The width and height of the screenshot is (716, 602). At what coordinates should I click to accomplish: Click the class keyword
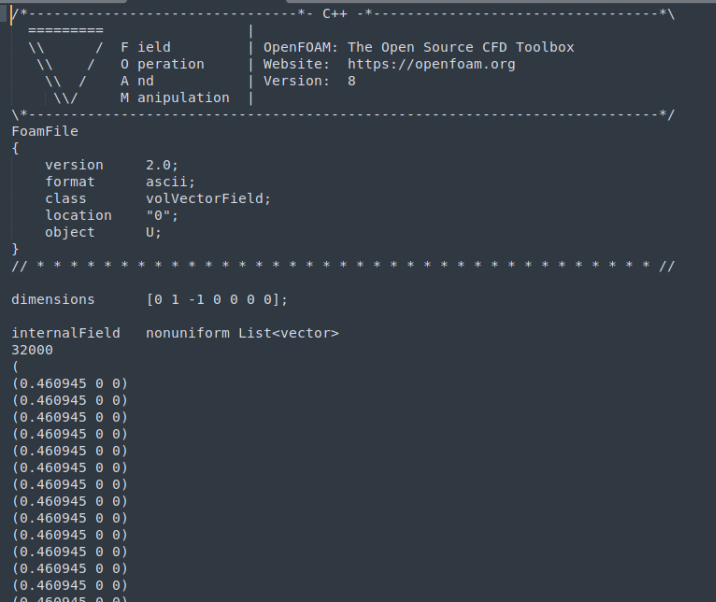tap(66, 199)
